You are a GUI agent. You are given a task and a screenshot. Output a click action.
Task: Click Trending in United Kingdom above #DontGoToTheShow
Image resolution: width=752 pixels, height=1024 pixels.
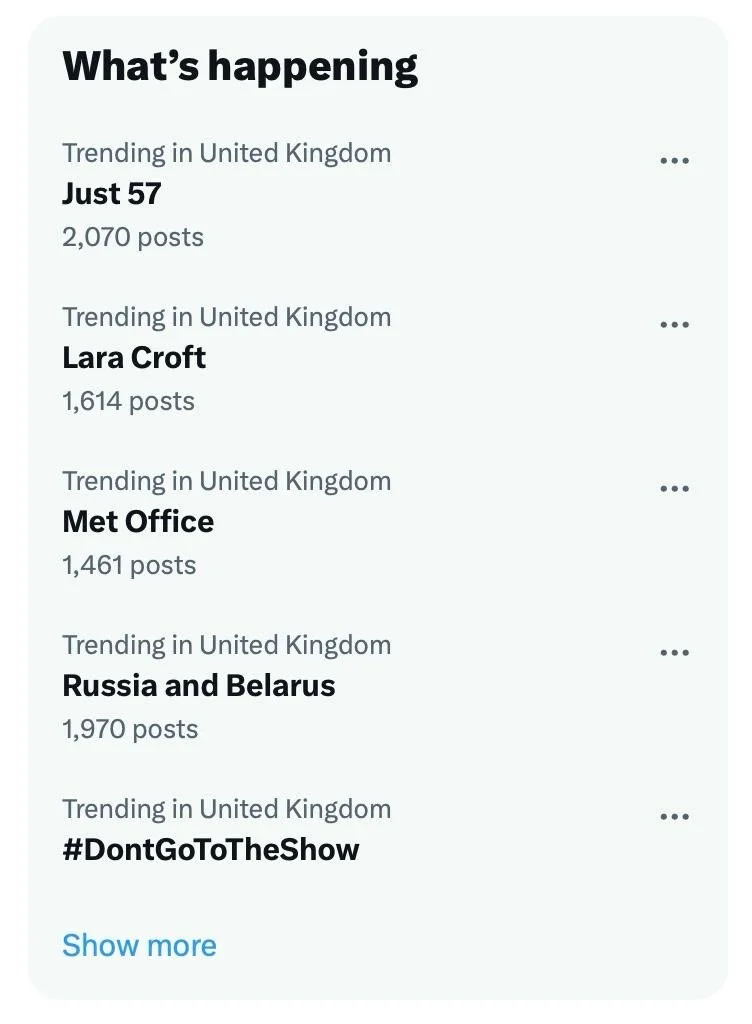(227, 809)
